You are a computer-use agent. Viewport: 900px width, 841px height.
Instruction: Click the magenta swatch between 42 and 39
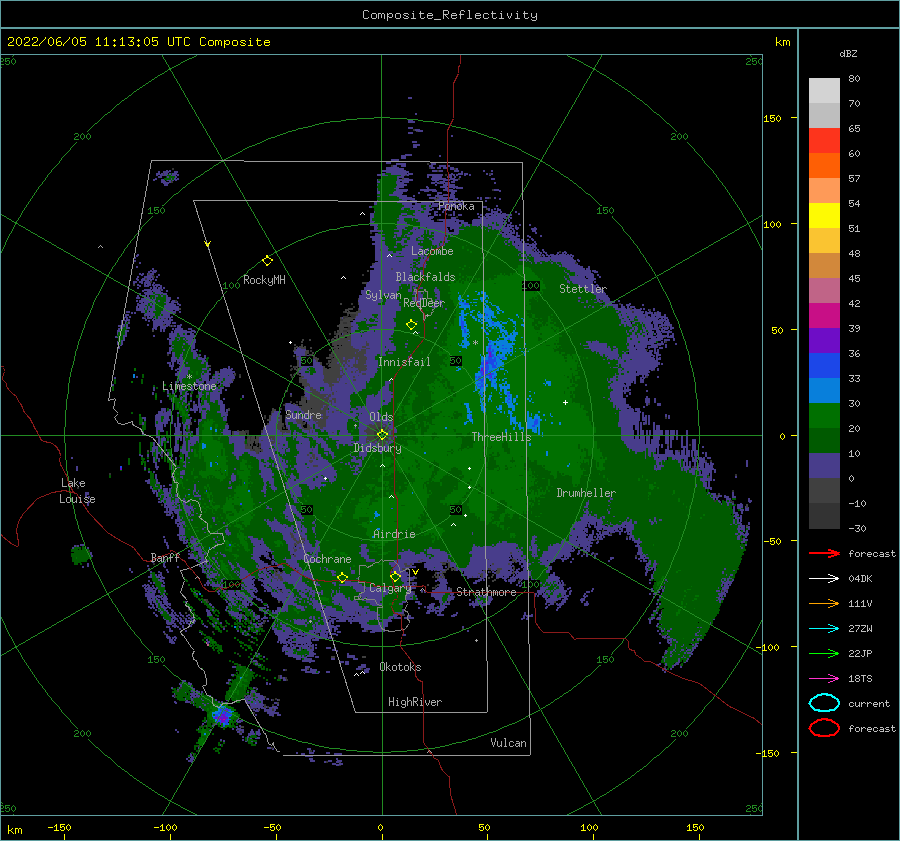(824, 315)
